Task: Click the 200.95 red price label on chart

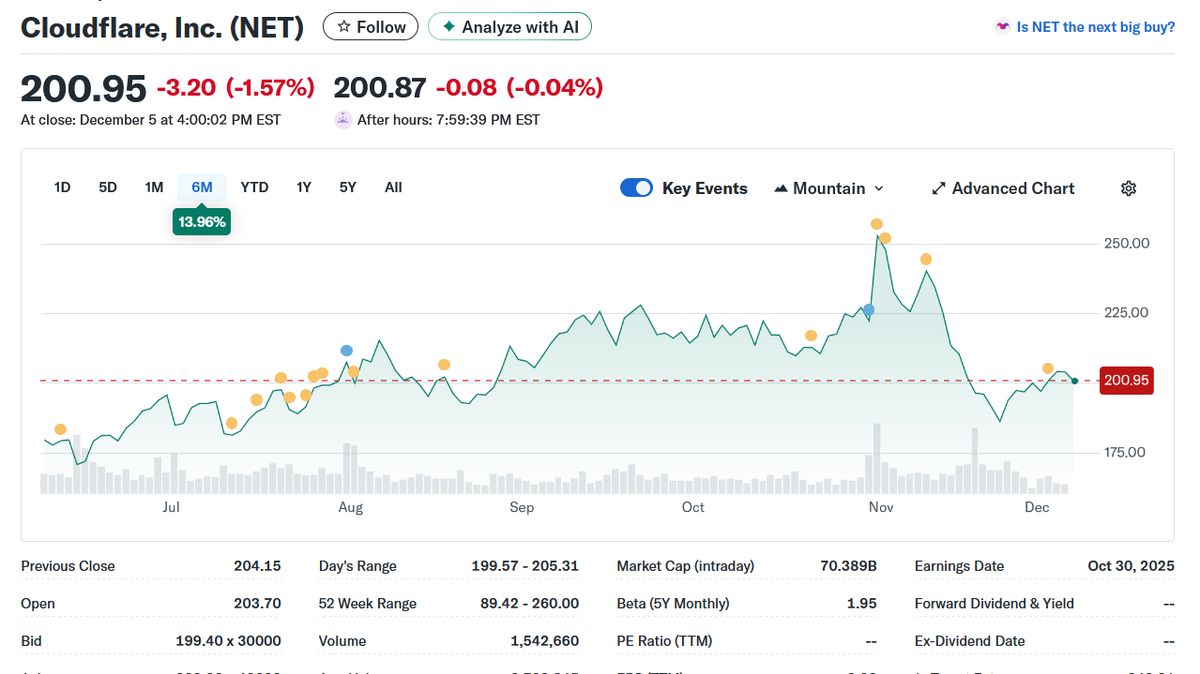Action: coord(1126,381)
